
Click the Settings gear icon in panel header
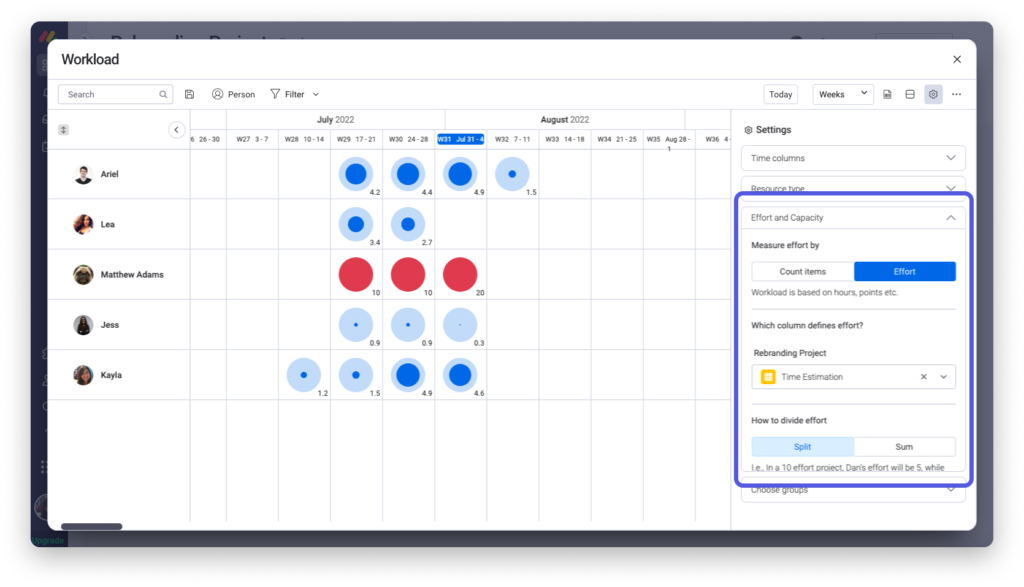(x=748, y=130)
